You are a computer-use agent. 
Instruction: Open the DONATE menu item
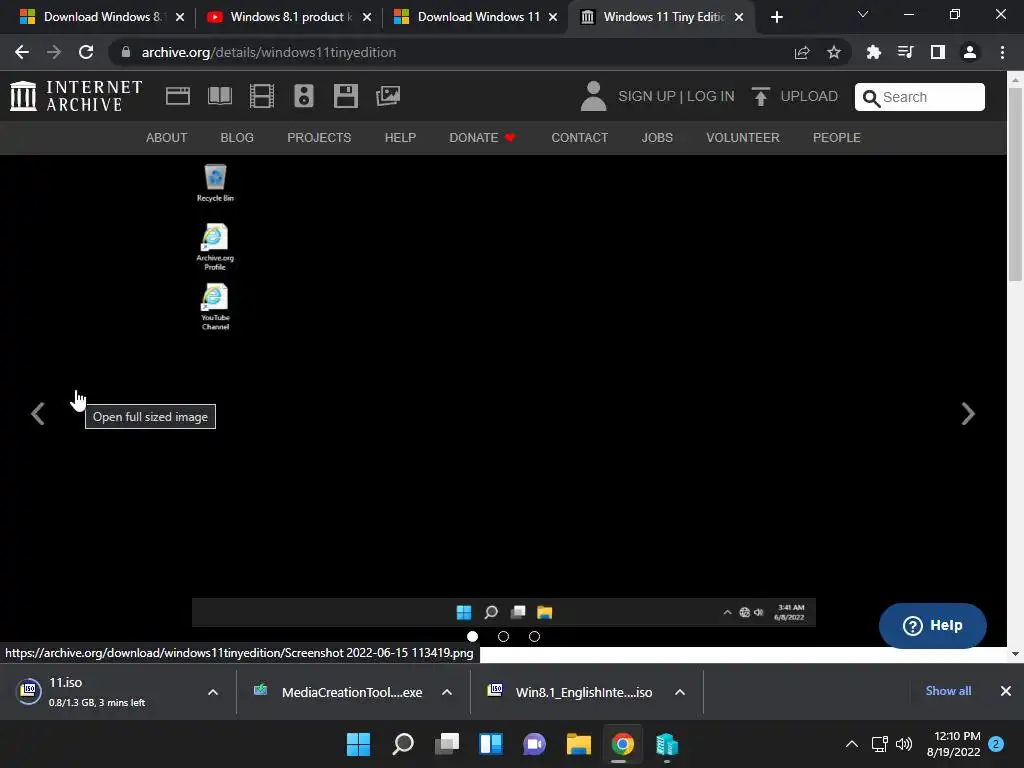coord(483,138)
